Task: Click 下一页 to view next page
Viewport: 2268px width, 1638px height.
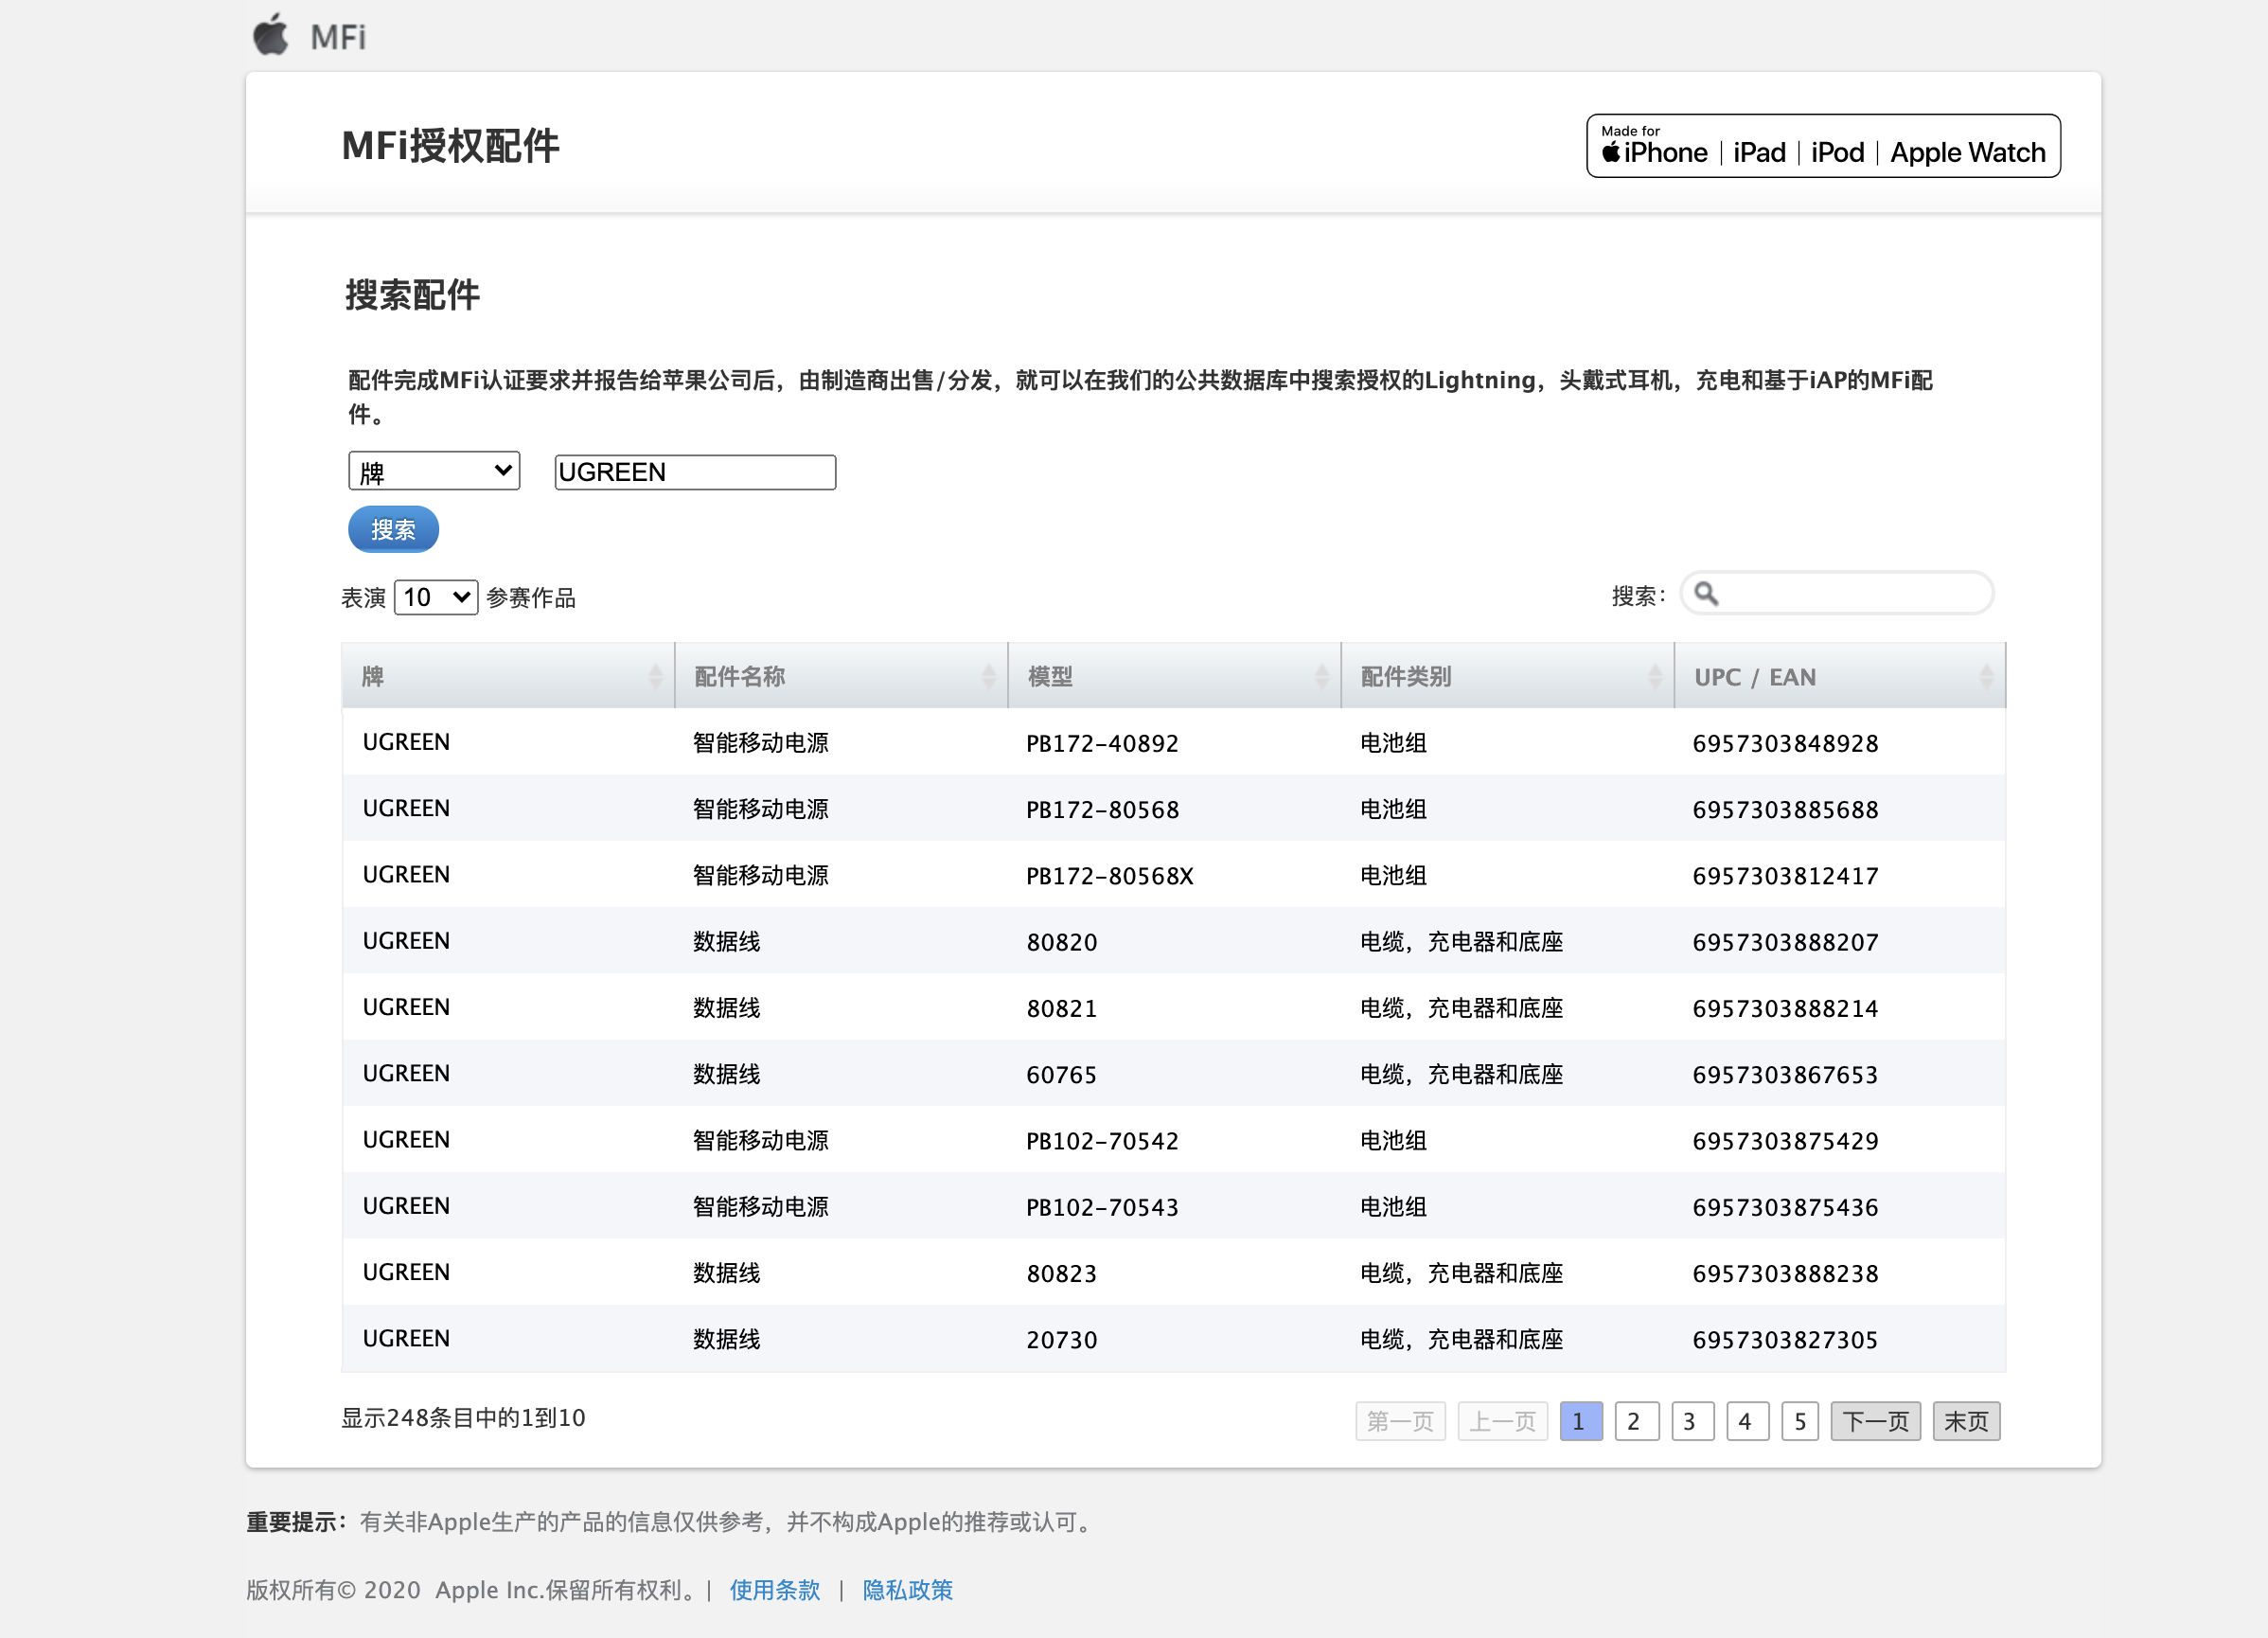Action: pyautogui.click(x=1875, y=1421)
